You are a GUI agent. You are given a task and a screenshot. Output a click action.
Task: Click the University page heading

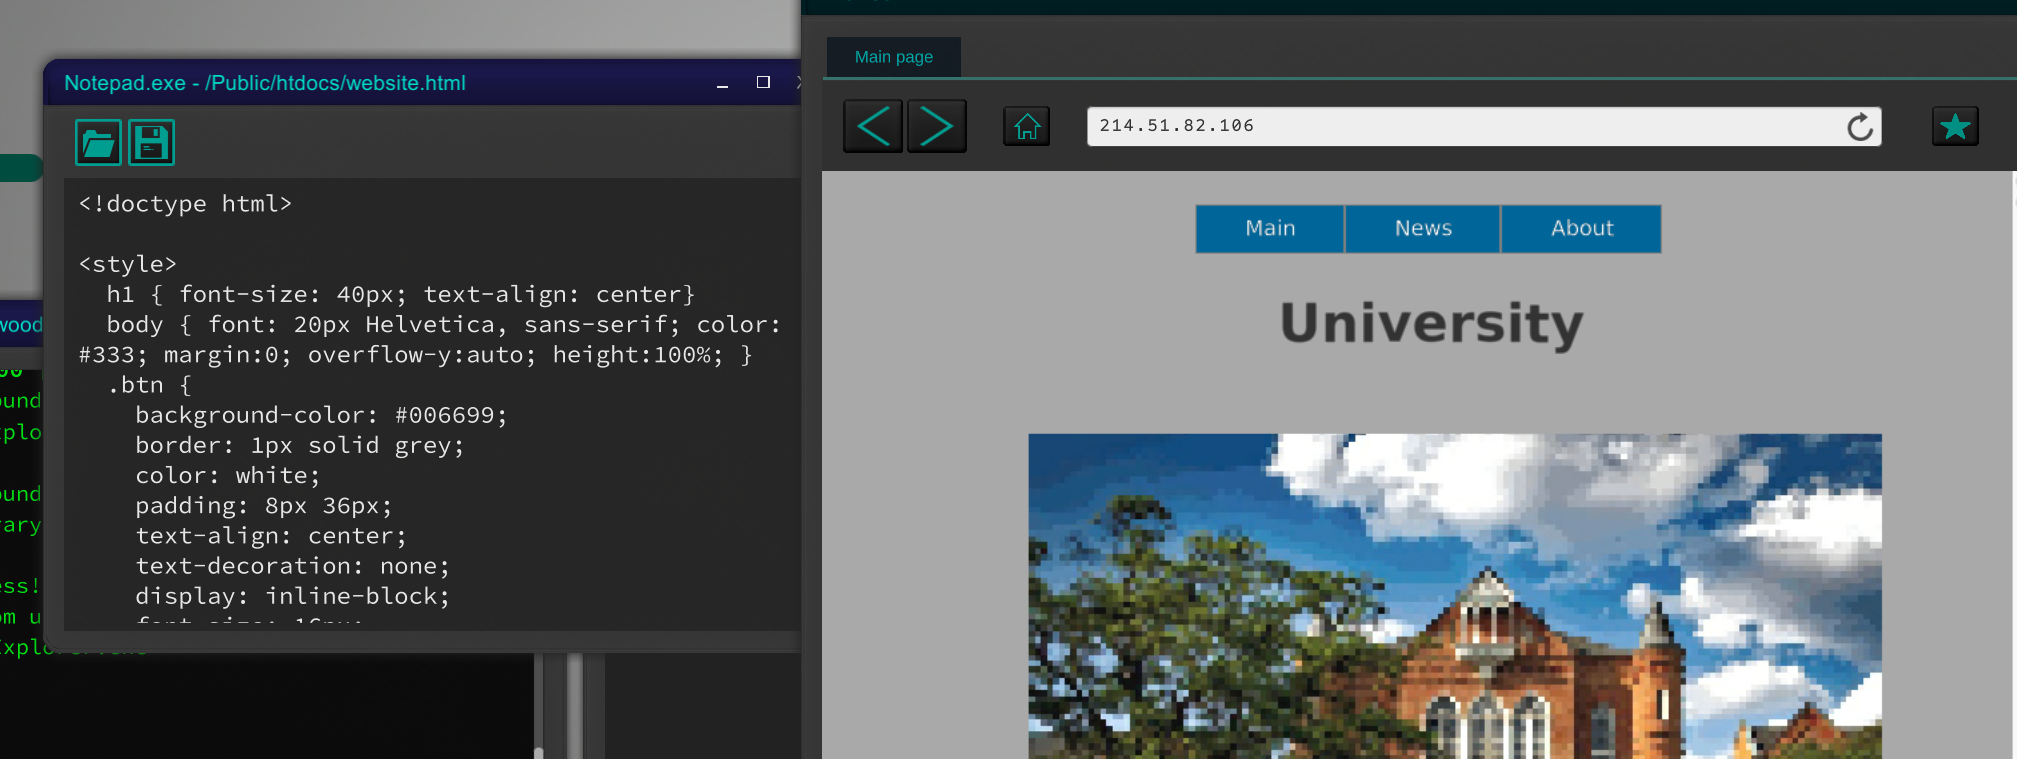pyautogui.click(x=1431, y=324)
